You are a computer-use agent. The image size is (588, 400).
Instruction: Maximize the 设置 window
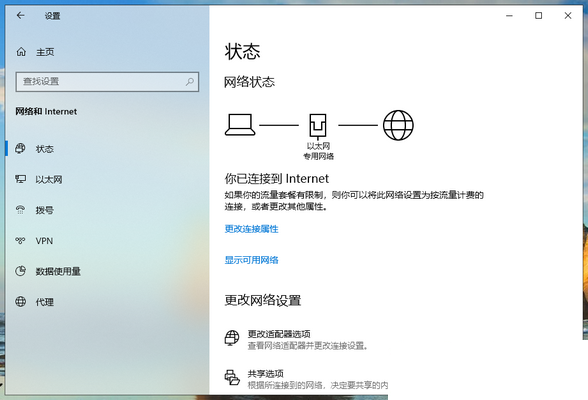[538, 15]
